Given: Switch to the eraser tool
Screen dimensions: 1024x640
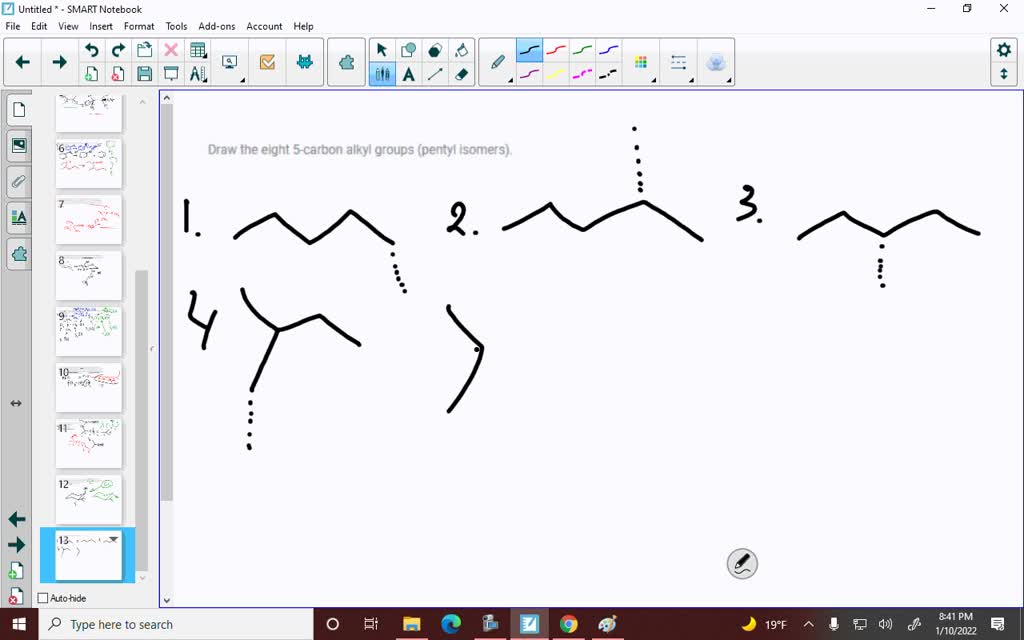Looking at the screenshot, I should click(460, 73).
